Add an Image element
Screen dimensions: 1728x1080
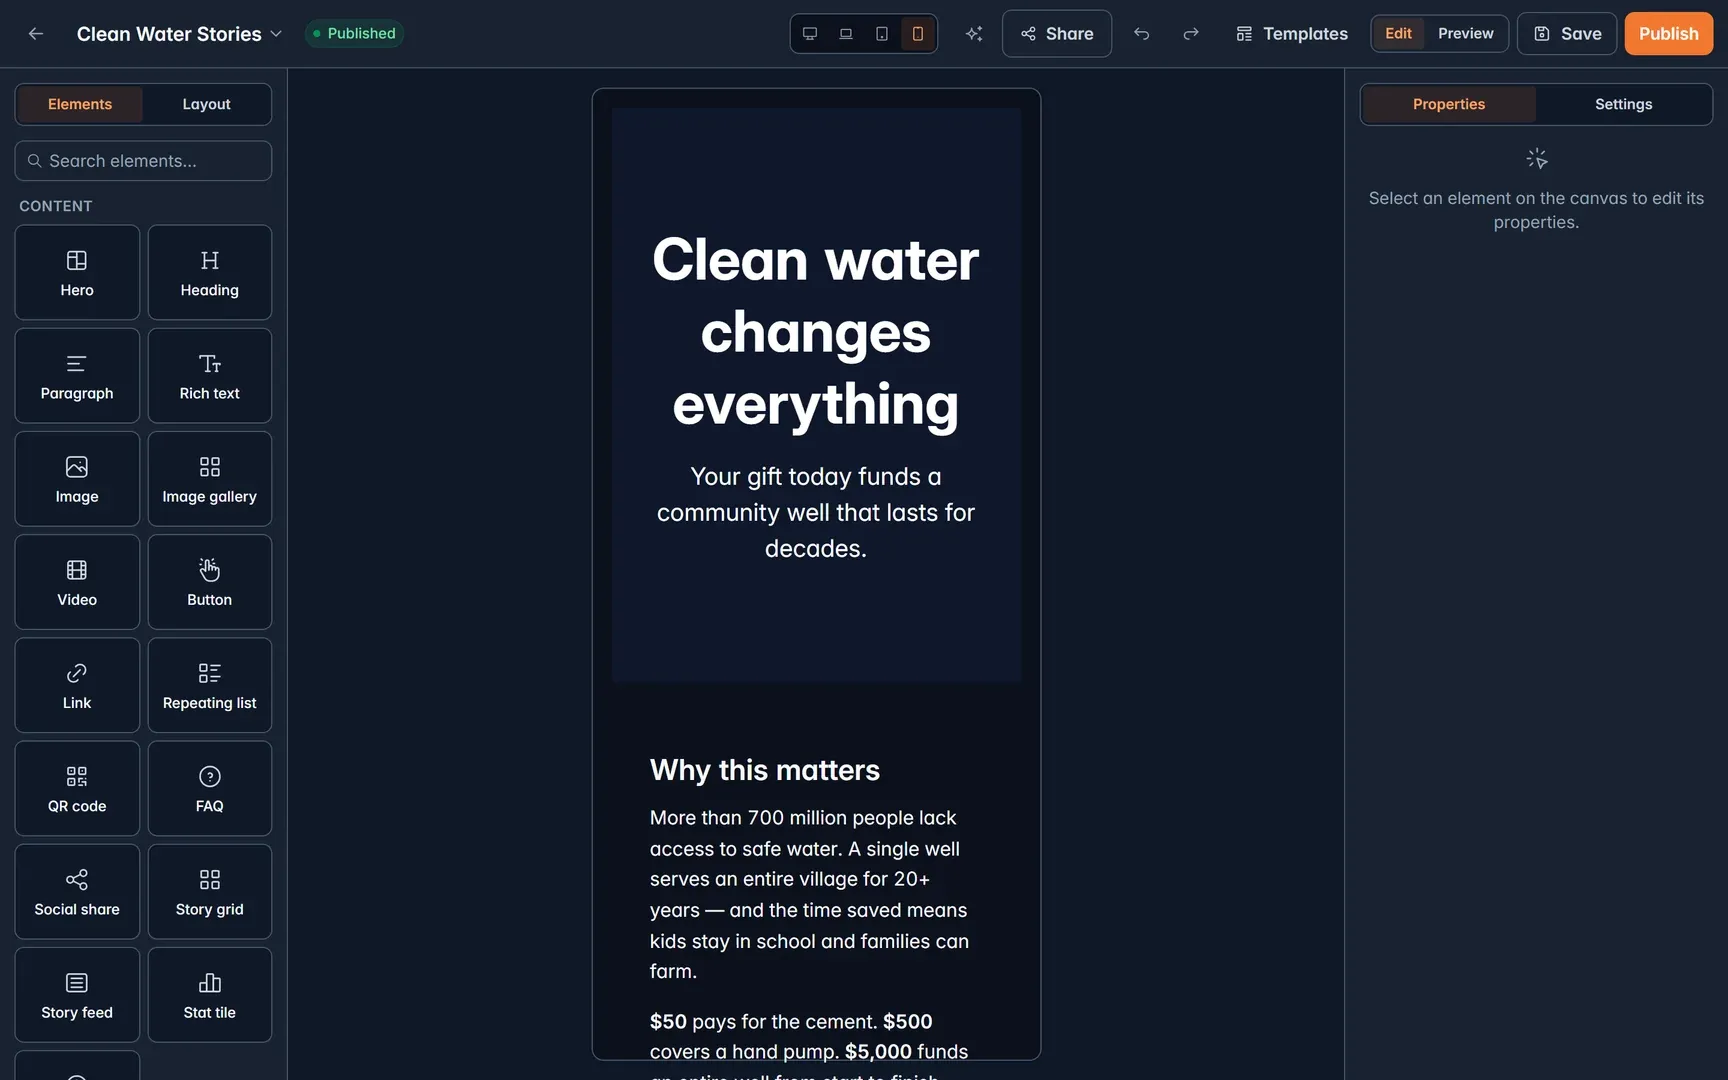coord(77,479)
